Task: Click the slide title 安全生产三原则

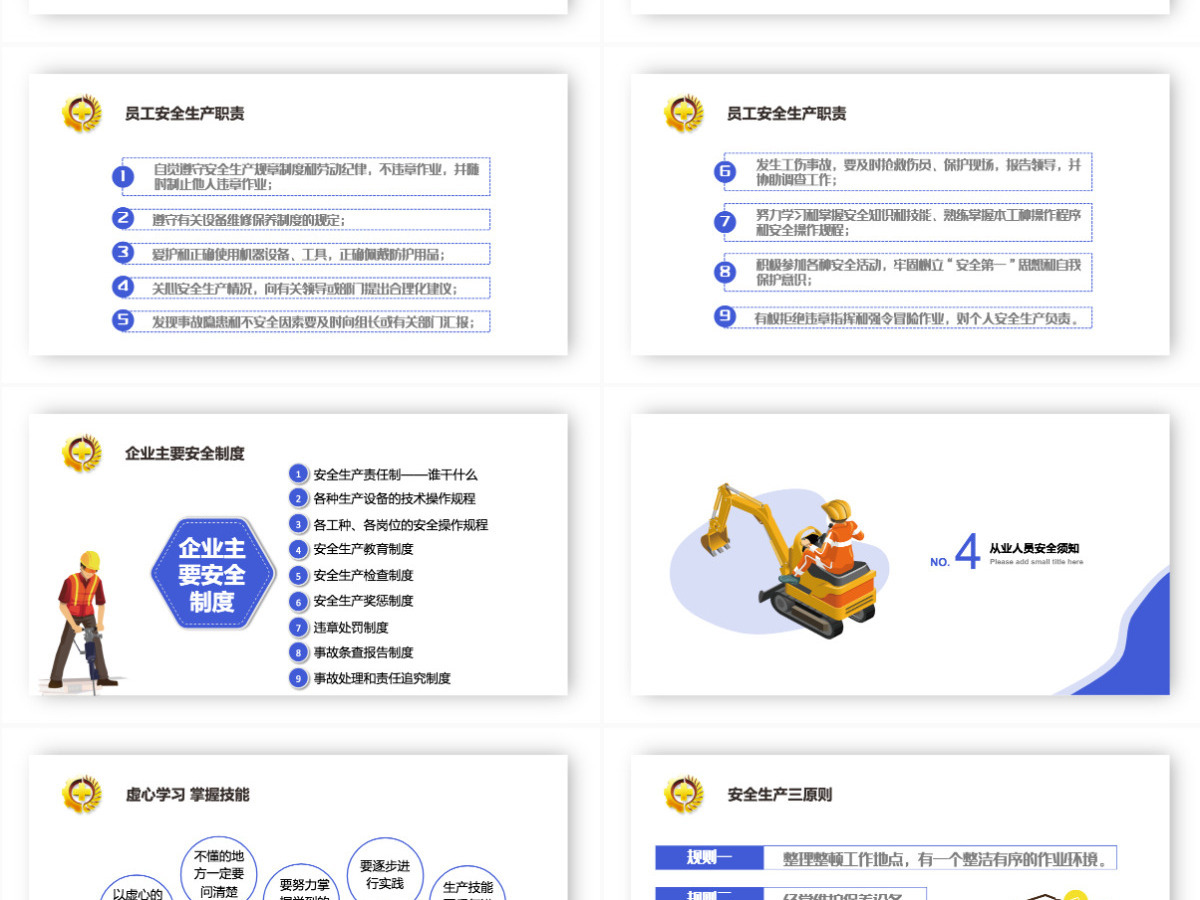Action: [780, 795]
